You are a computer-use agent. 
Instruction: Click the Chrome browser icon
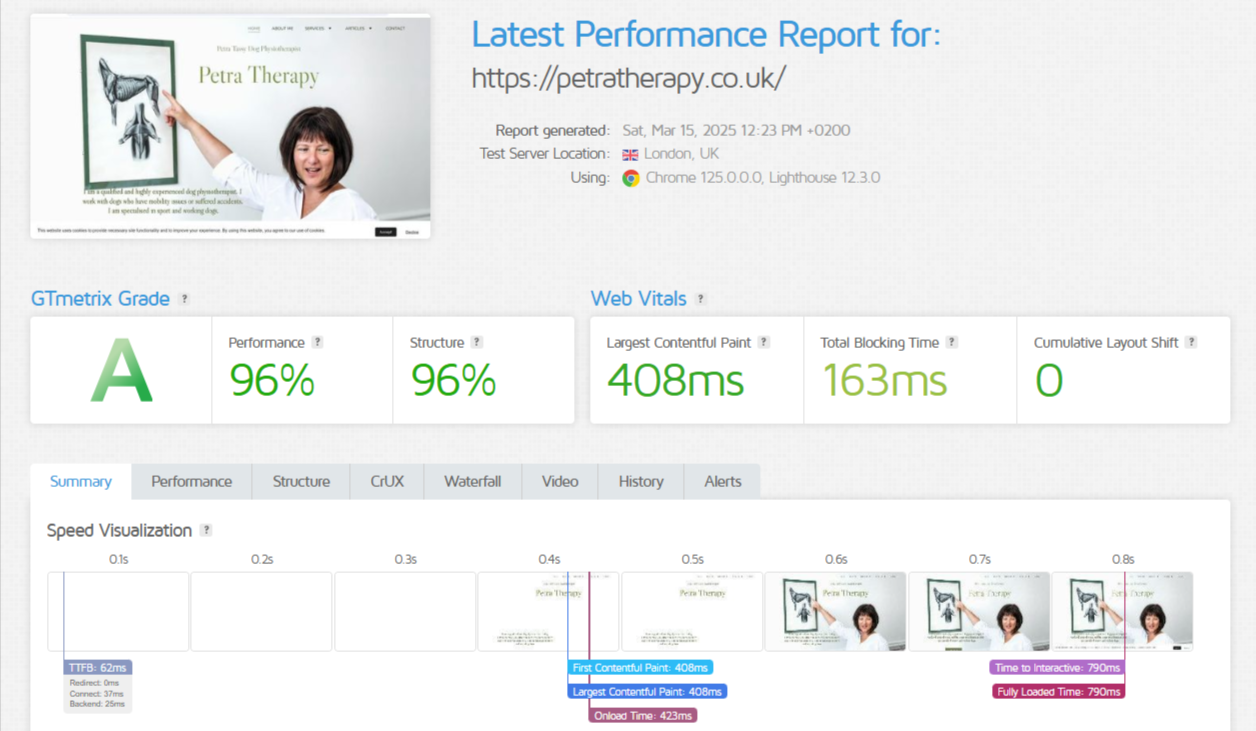pyautogui.click(x=630, y=178)
